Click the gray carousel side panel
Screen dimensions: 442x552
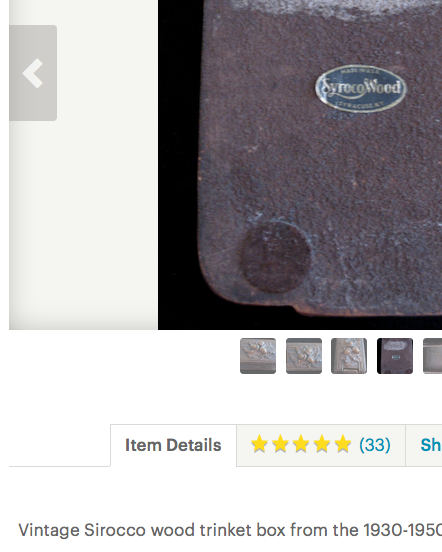[83, 165]
